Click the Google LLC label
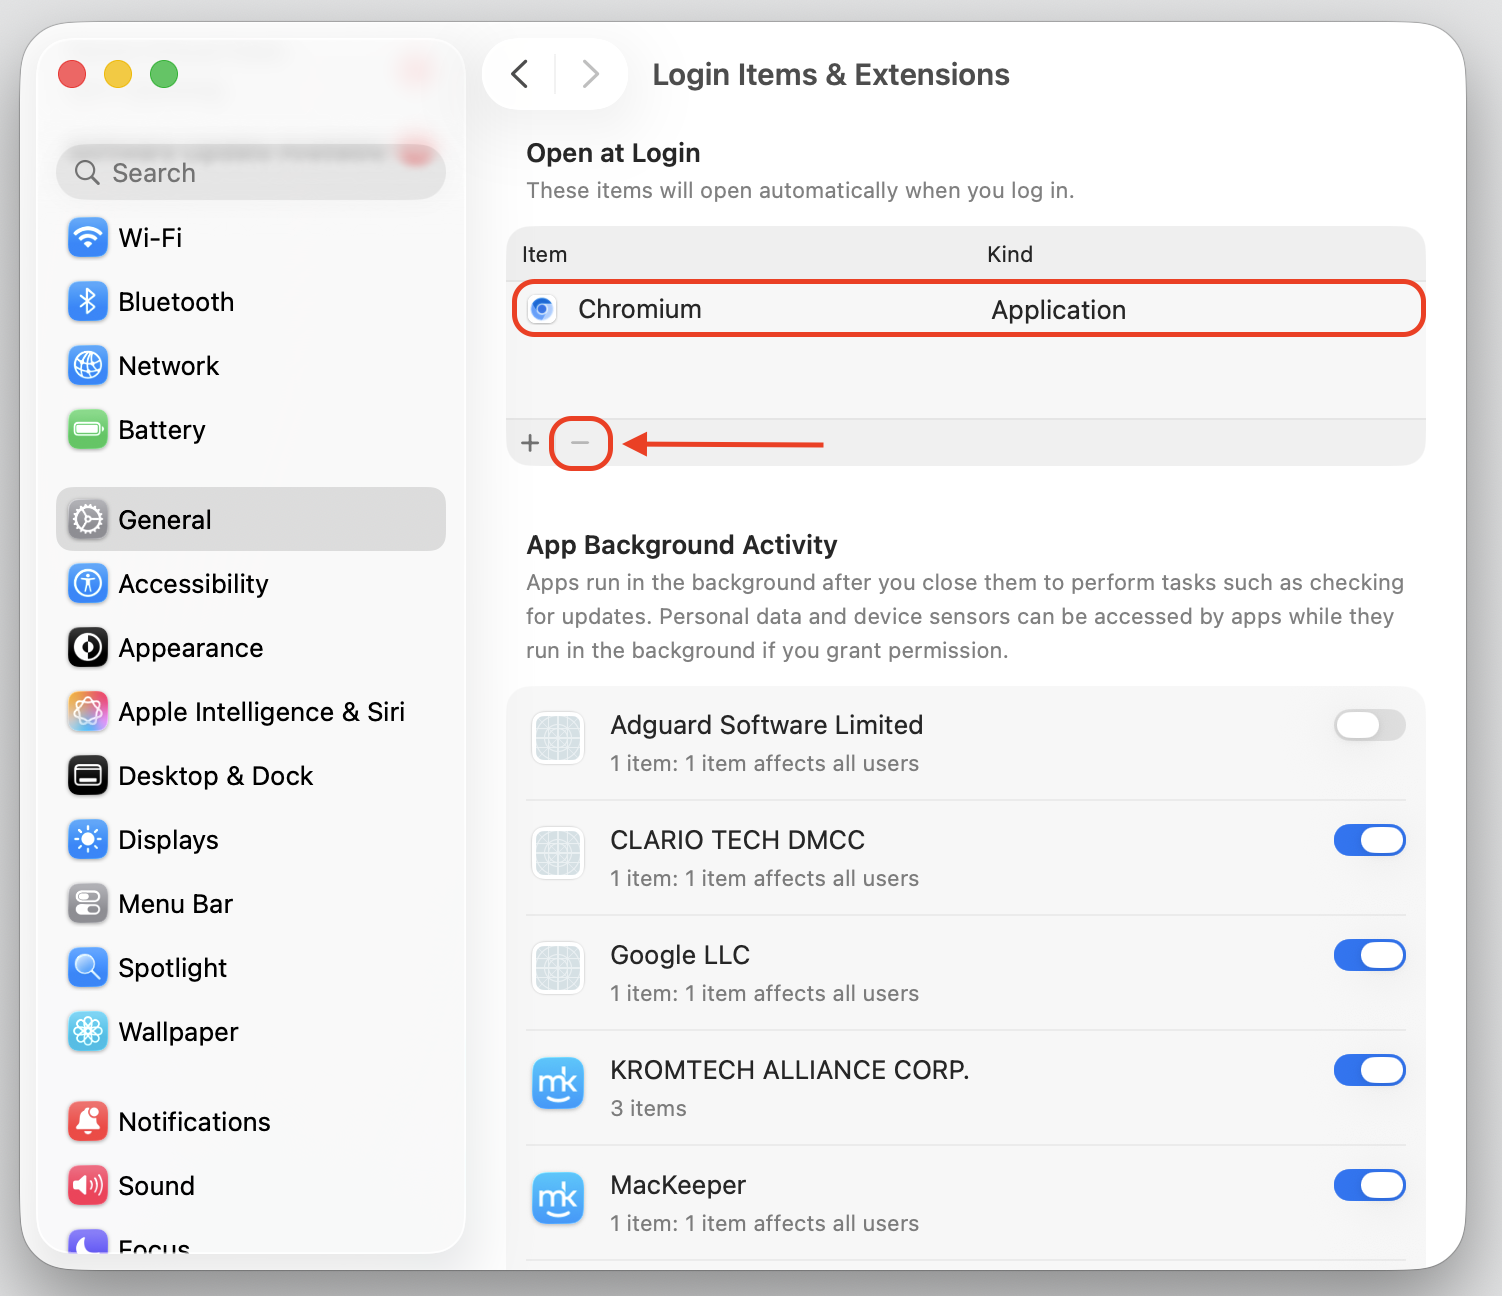Screen dimensions: 1502x1296 click(x=680, y=955)
